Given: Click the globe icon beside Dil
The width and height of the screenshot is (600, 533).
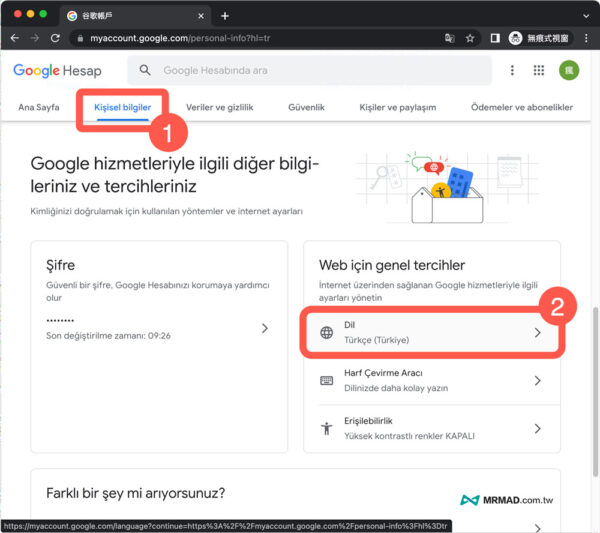Looking at the screenshot, I should [x=326, y=333].
